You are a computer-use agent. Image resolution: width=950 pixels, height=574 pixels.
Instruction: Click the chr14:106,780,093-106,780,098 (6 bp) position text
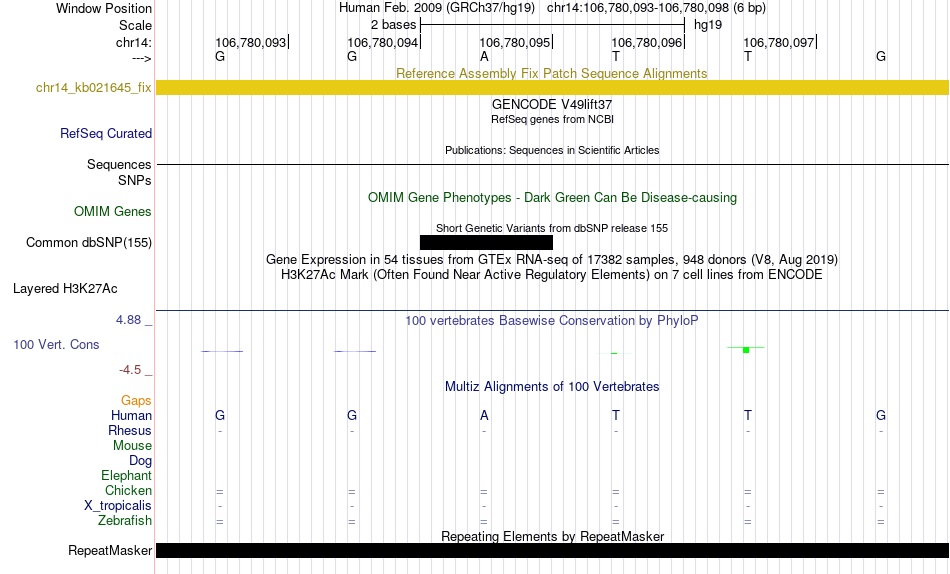coord(656,8)
